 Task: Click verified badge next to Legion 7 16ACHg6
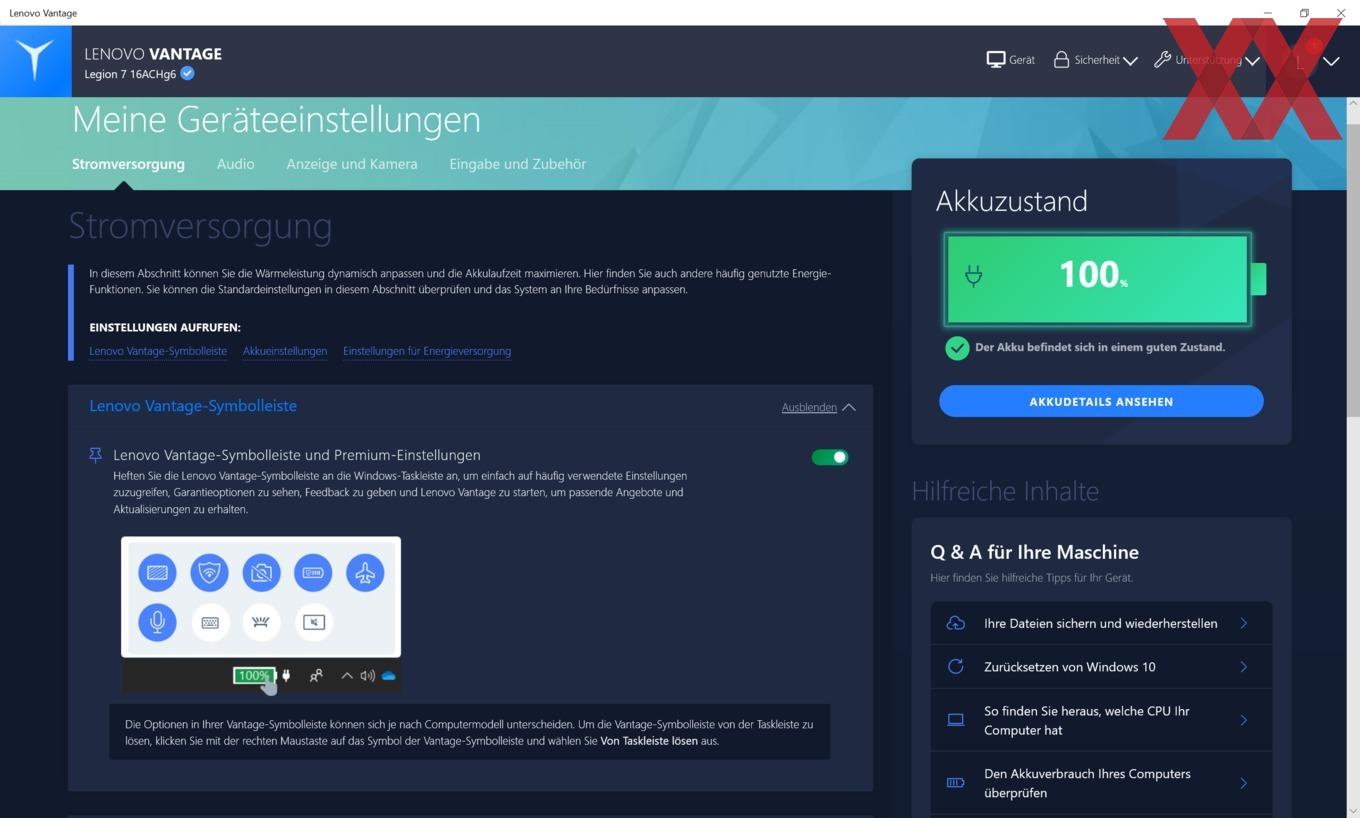click(x=187, y=74)
